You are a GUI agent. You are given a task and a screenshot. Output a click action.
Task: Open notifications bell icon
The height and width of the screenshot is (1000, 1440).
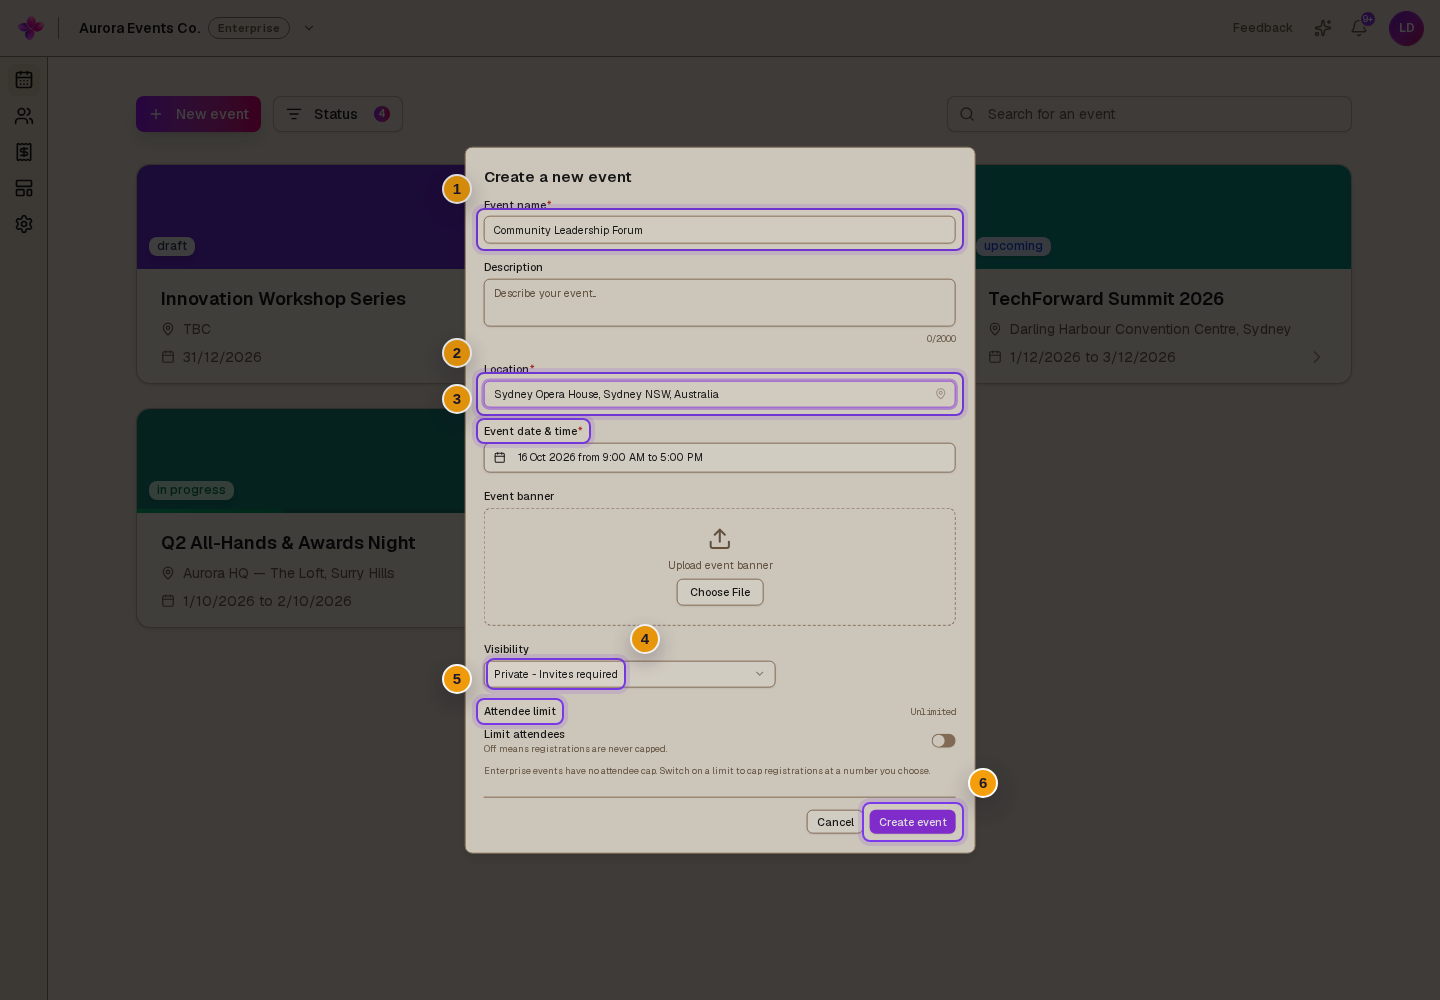pyautogui.click(x=1359, y=28)
